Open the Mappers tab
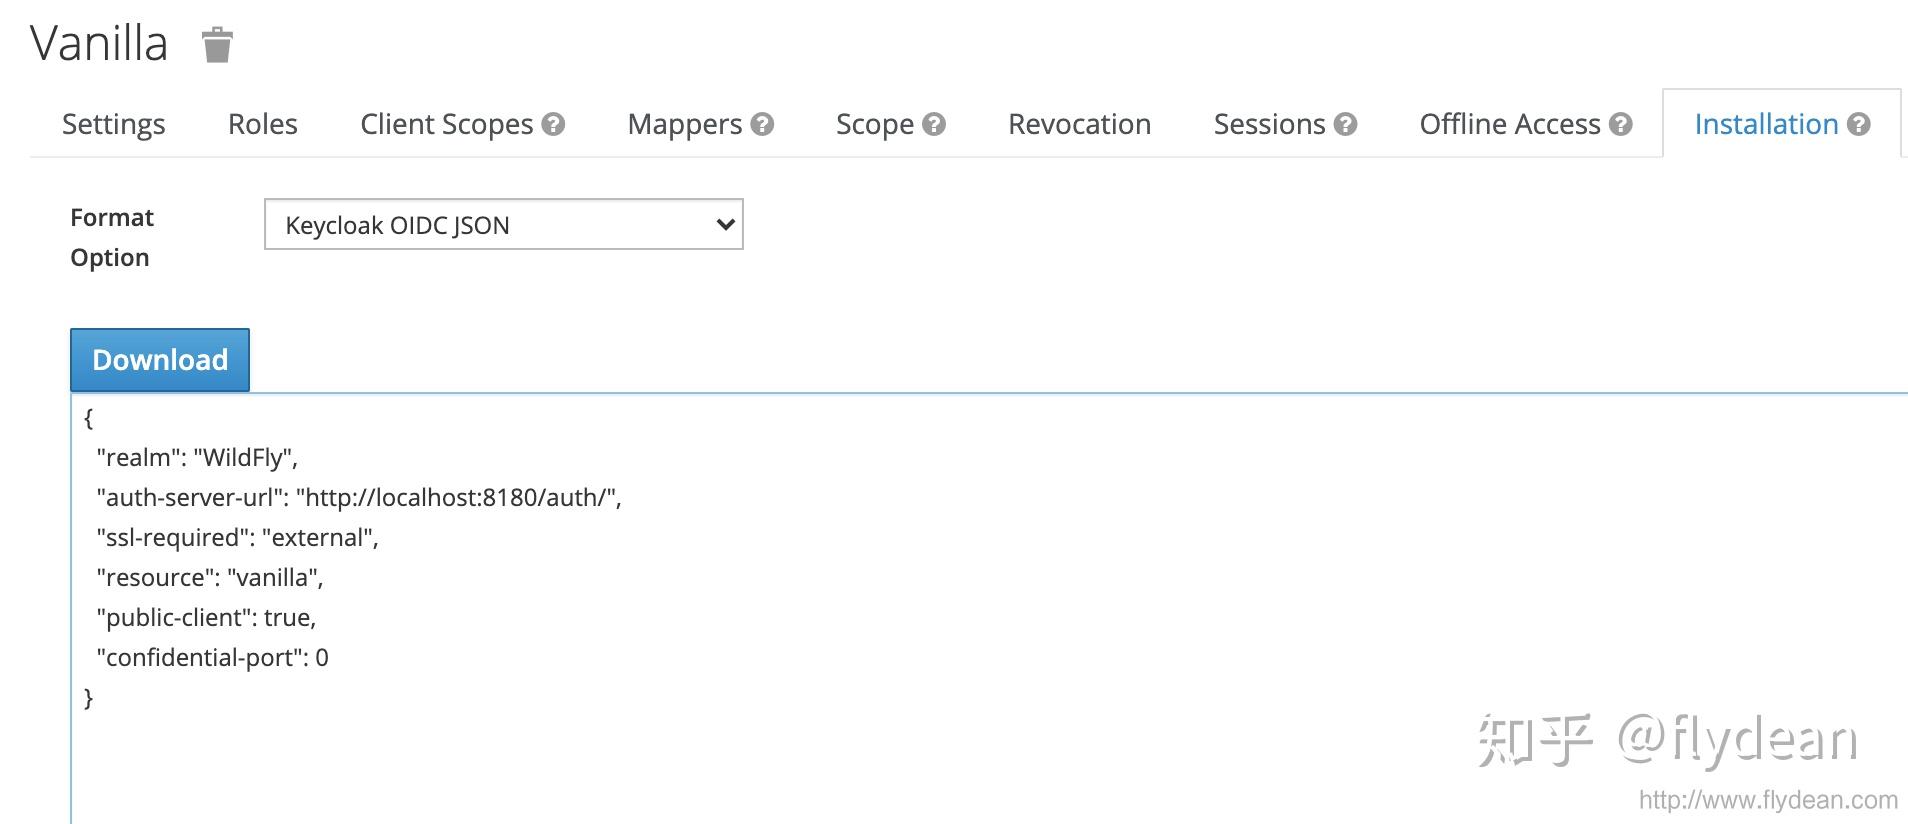Screen dimensions: 1908x824 tap(684, 124)
